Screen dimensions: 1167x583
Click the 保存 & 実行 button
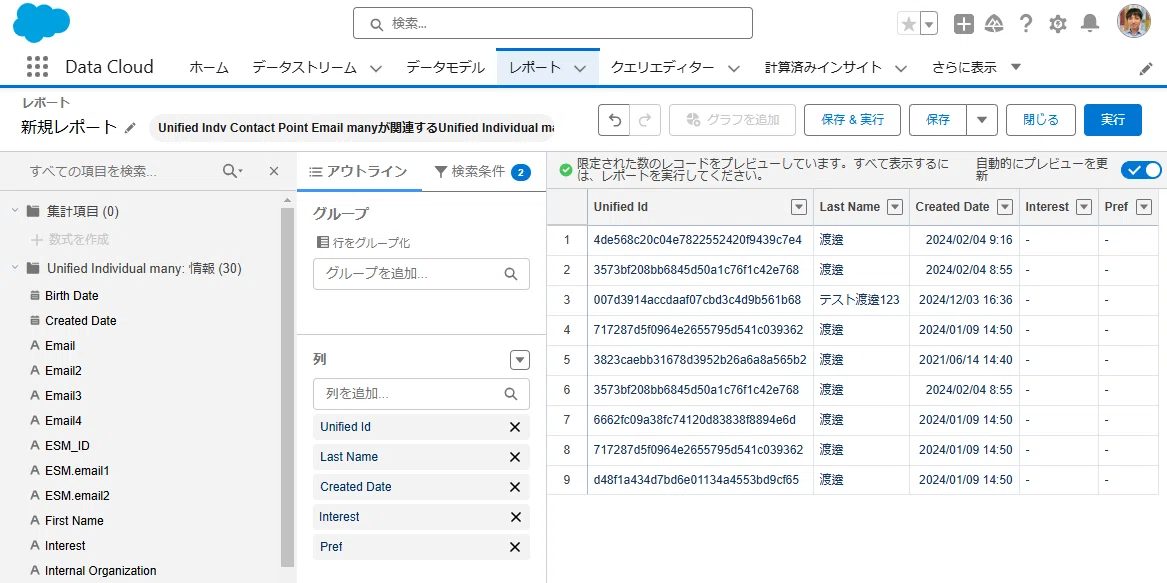(852, 120)
